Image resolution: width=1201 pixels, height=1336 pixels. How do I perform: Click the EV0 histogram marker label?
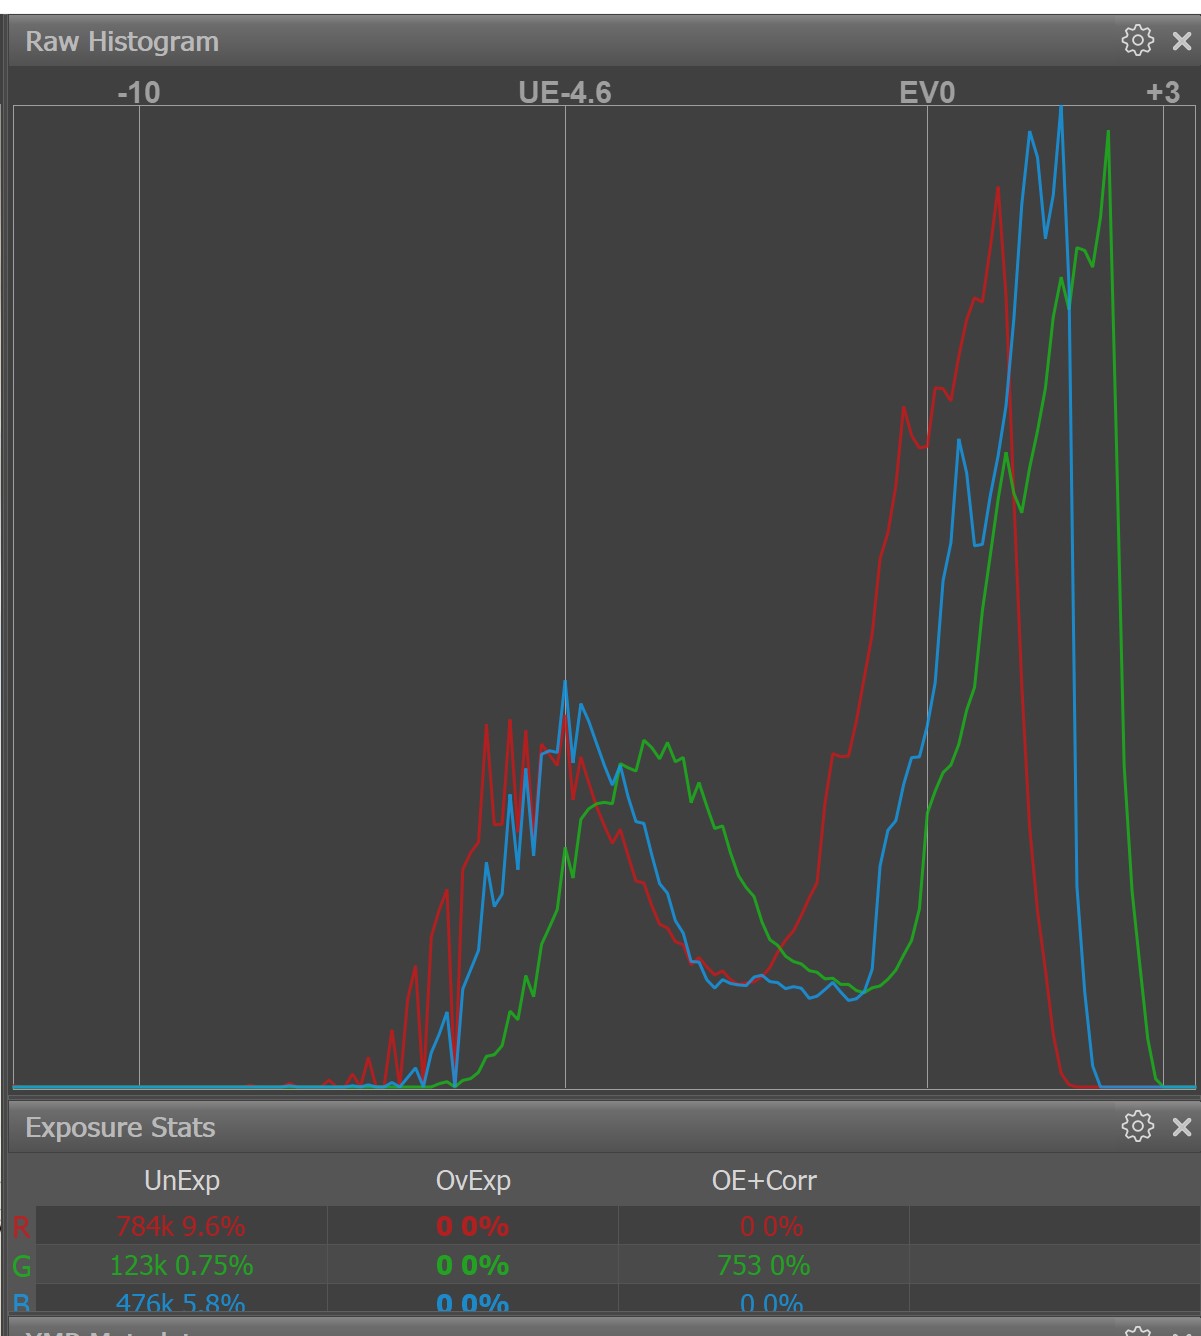click(x=927, y=93)
